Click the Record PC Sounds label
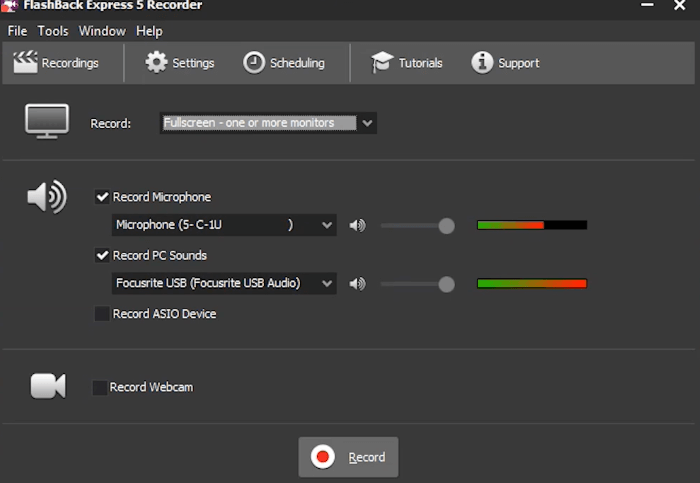The width and height of the screenshot is (700, 483). (x=160, y=255)
